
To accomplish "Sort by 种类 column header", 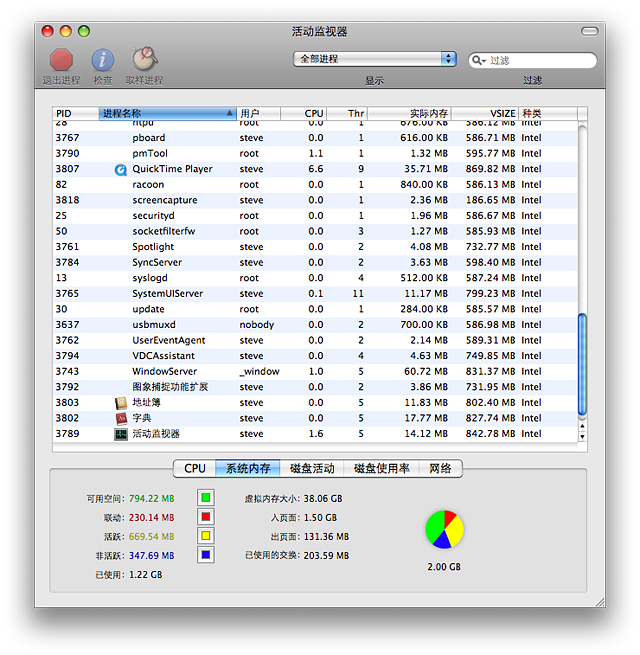I will pyautogui.click(x=548, y=113).
